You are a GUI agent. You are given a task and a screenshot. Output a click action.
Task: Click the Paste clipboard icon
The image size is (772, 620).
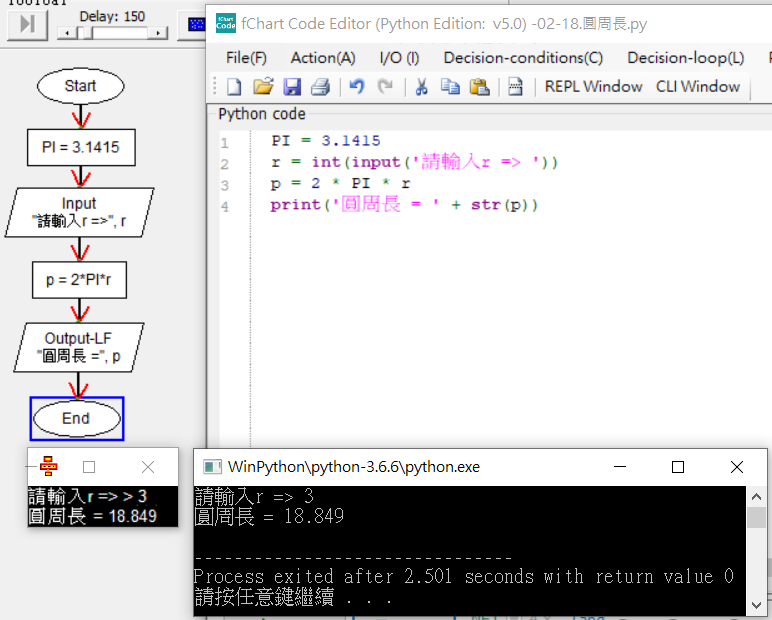[x=480, y=87]
